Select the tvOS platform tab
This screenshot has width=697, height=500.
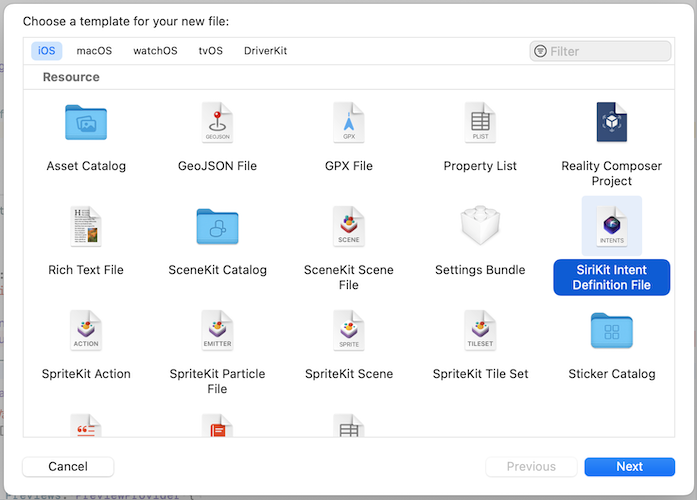pyautogui.click(x=211, y=51)
